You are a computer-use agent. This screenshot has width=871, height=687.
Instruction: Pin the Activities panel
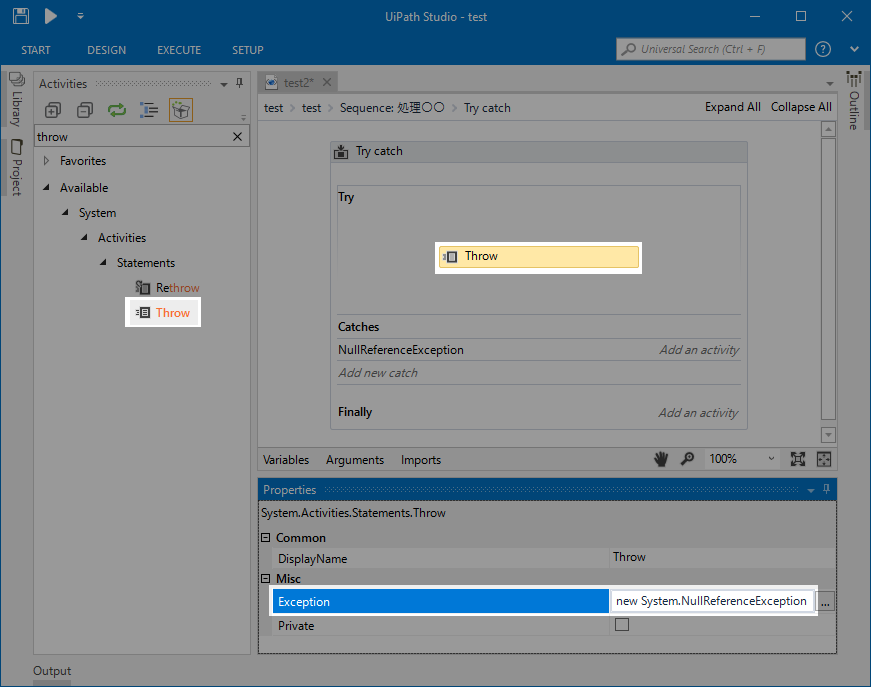(239, 83)
